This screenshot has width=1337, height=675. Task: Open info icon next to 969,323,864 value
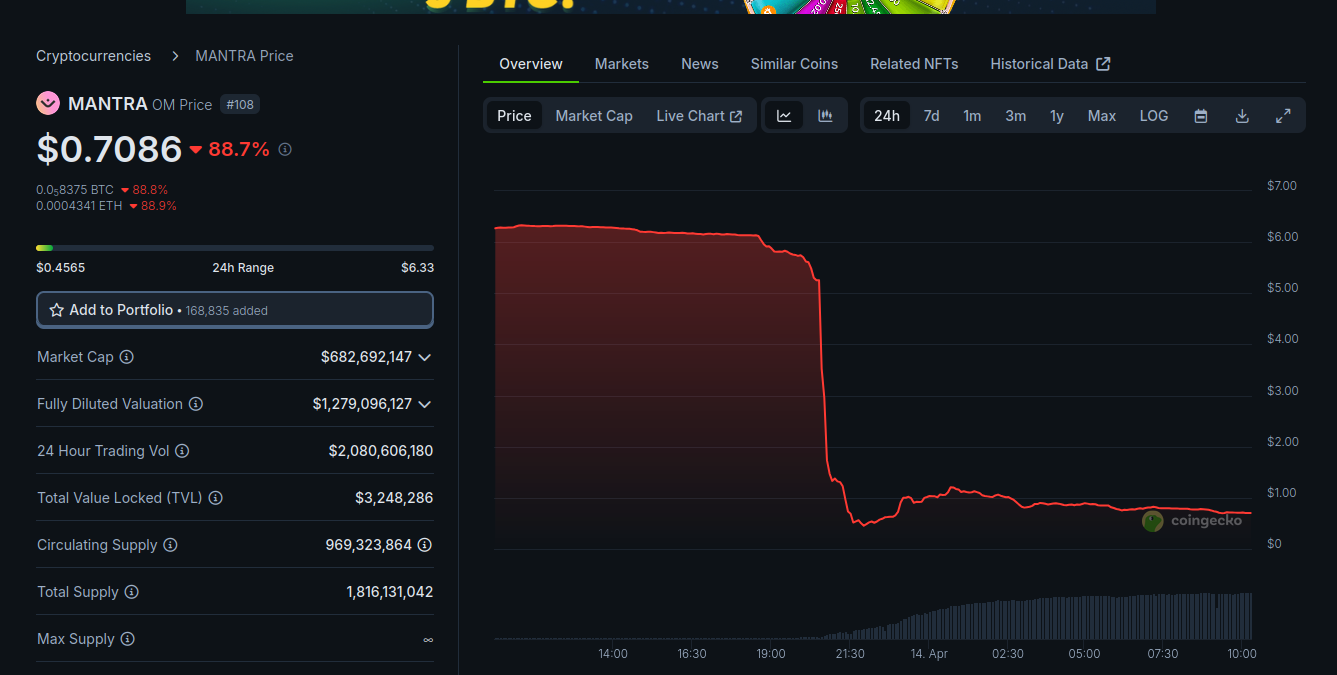(x=425, y=545)
